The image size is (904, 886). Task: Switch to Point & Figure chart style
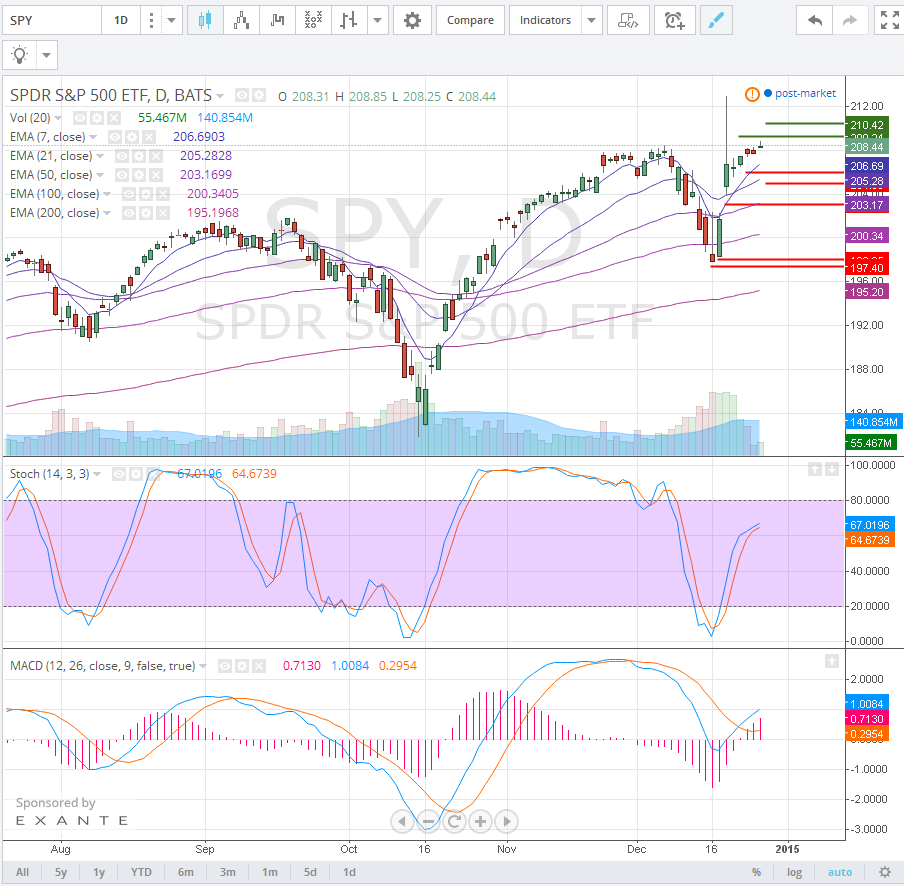click(313, 20)
